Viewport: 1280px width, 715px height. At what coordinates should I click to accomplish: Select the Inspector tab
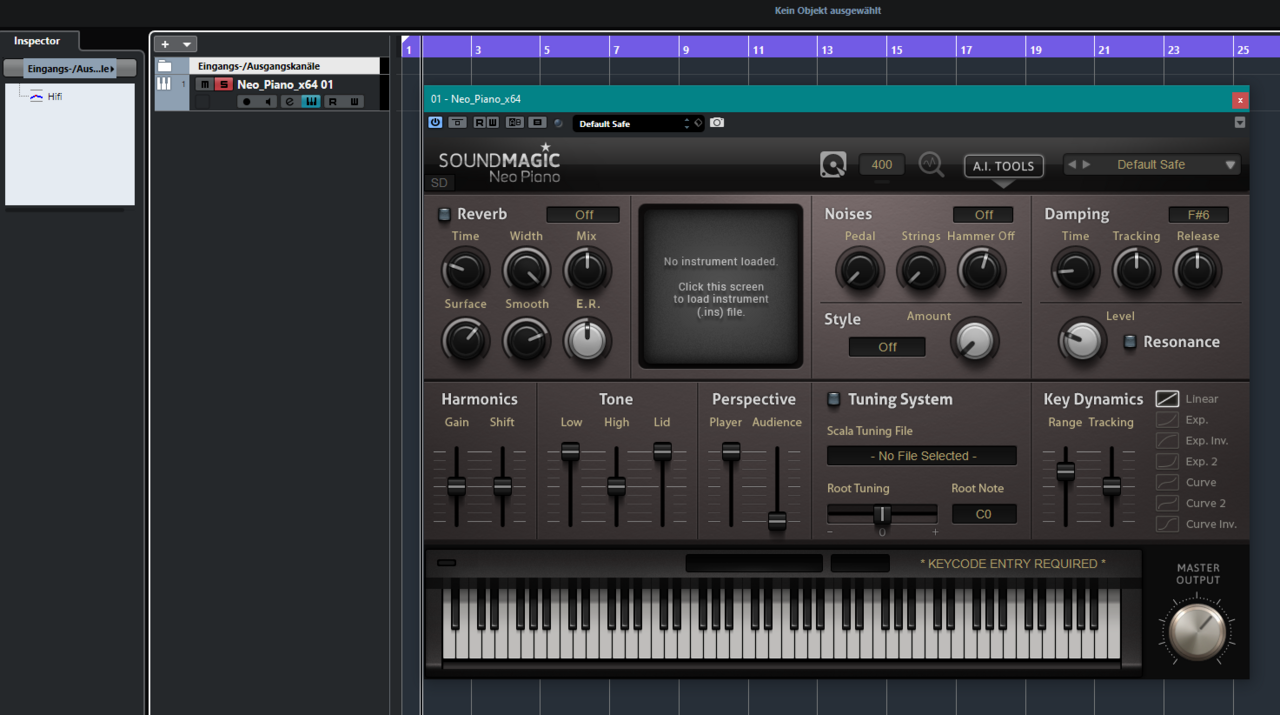click(x=37, y=41)
